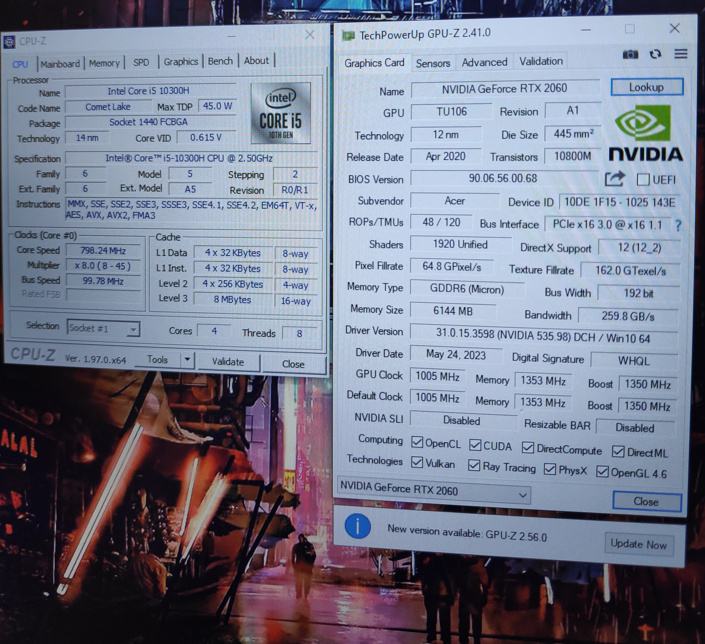Toggle the OpenCL checkbox
The width and height of the screenshot is (705, 644).
(x=417, y=443)
